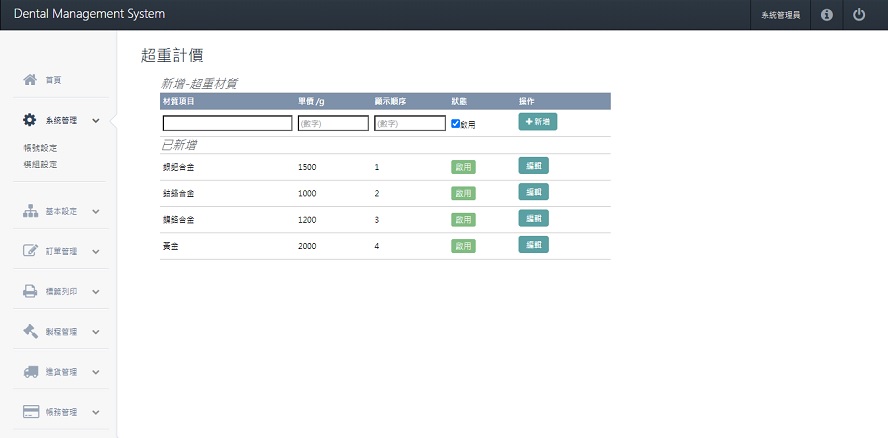
Task: Click the material name in the 1000 row
Action: pyautogui.click(x=178, y=194)
